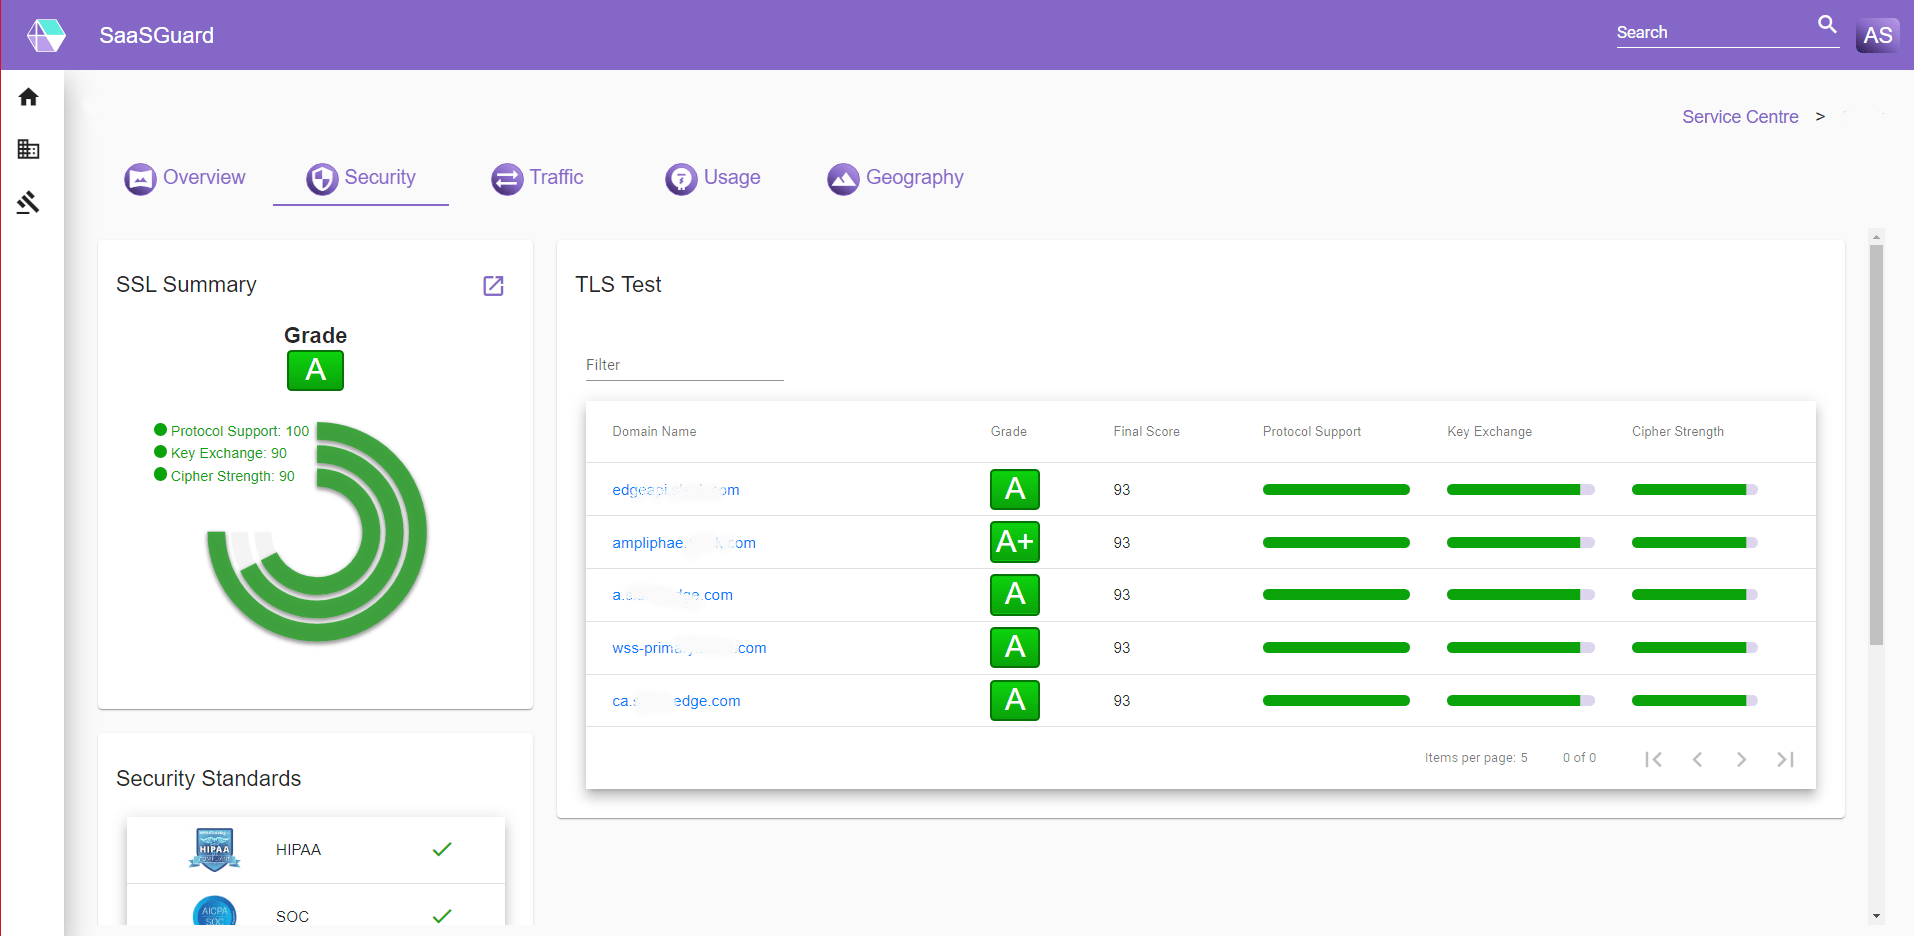Open the AS user avatar menu

1877,35
